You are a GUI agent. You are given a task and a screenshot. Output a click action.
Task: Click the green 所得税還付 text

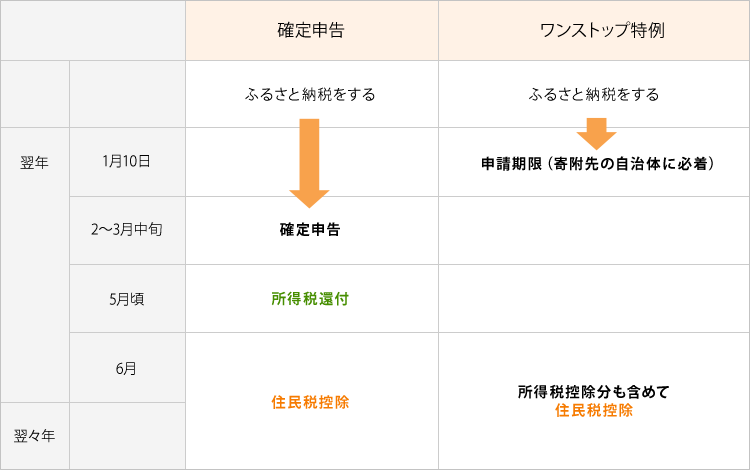click(x=310, y=299)
